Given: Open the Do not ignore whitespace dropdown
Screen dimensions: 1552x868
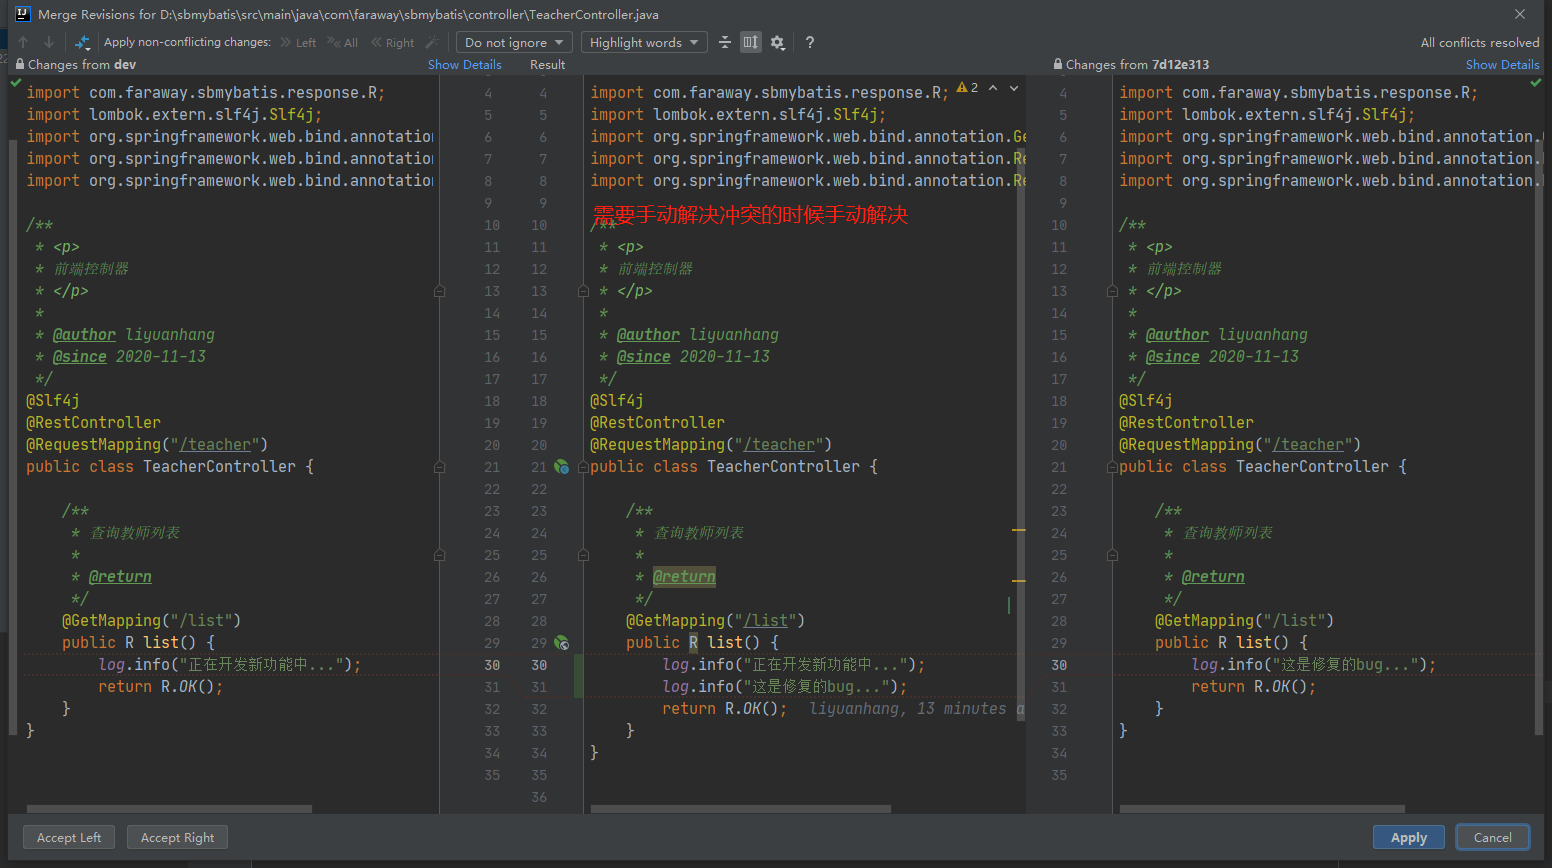Looking at the screenshot, I should click(513, 42).
